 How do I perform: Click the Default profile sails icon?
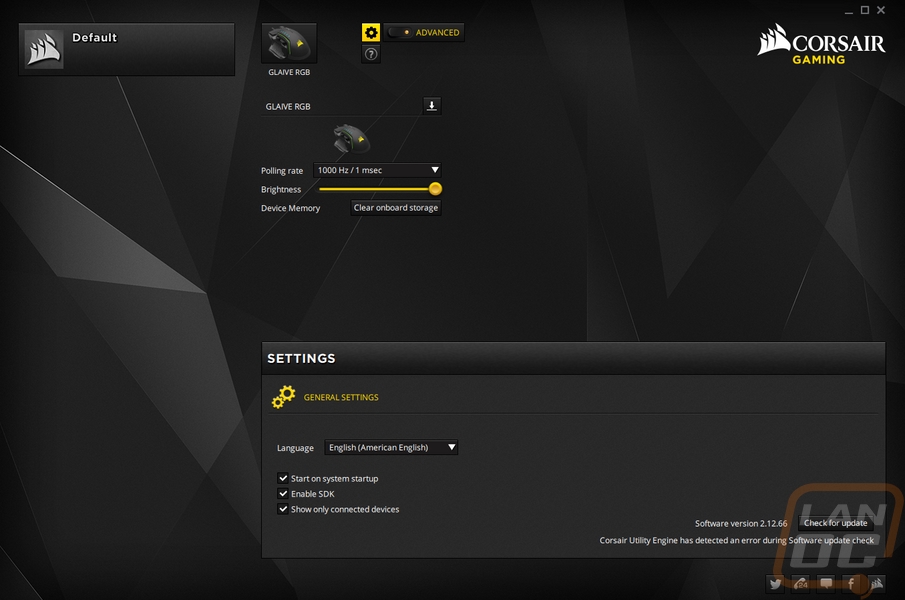(x=44, y=48)
